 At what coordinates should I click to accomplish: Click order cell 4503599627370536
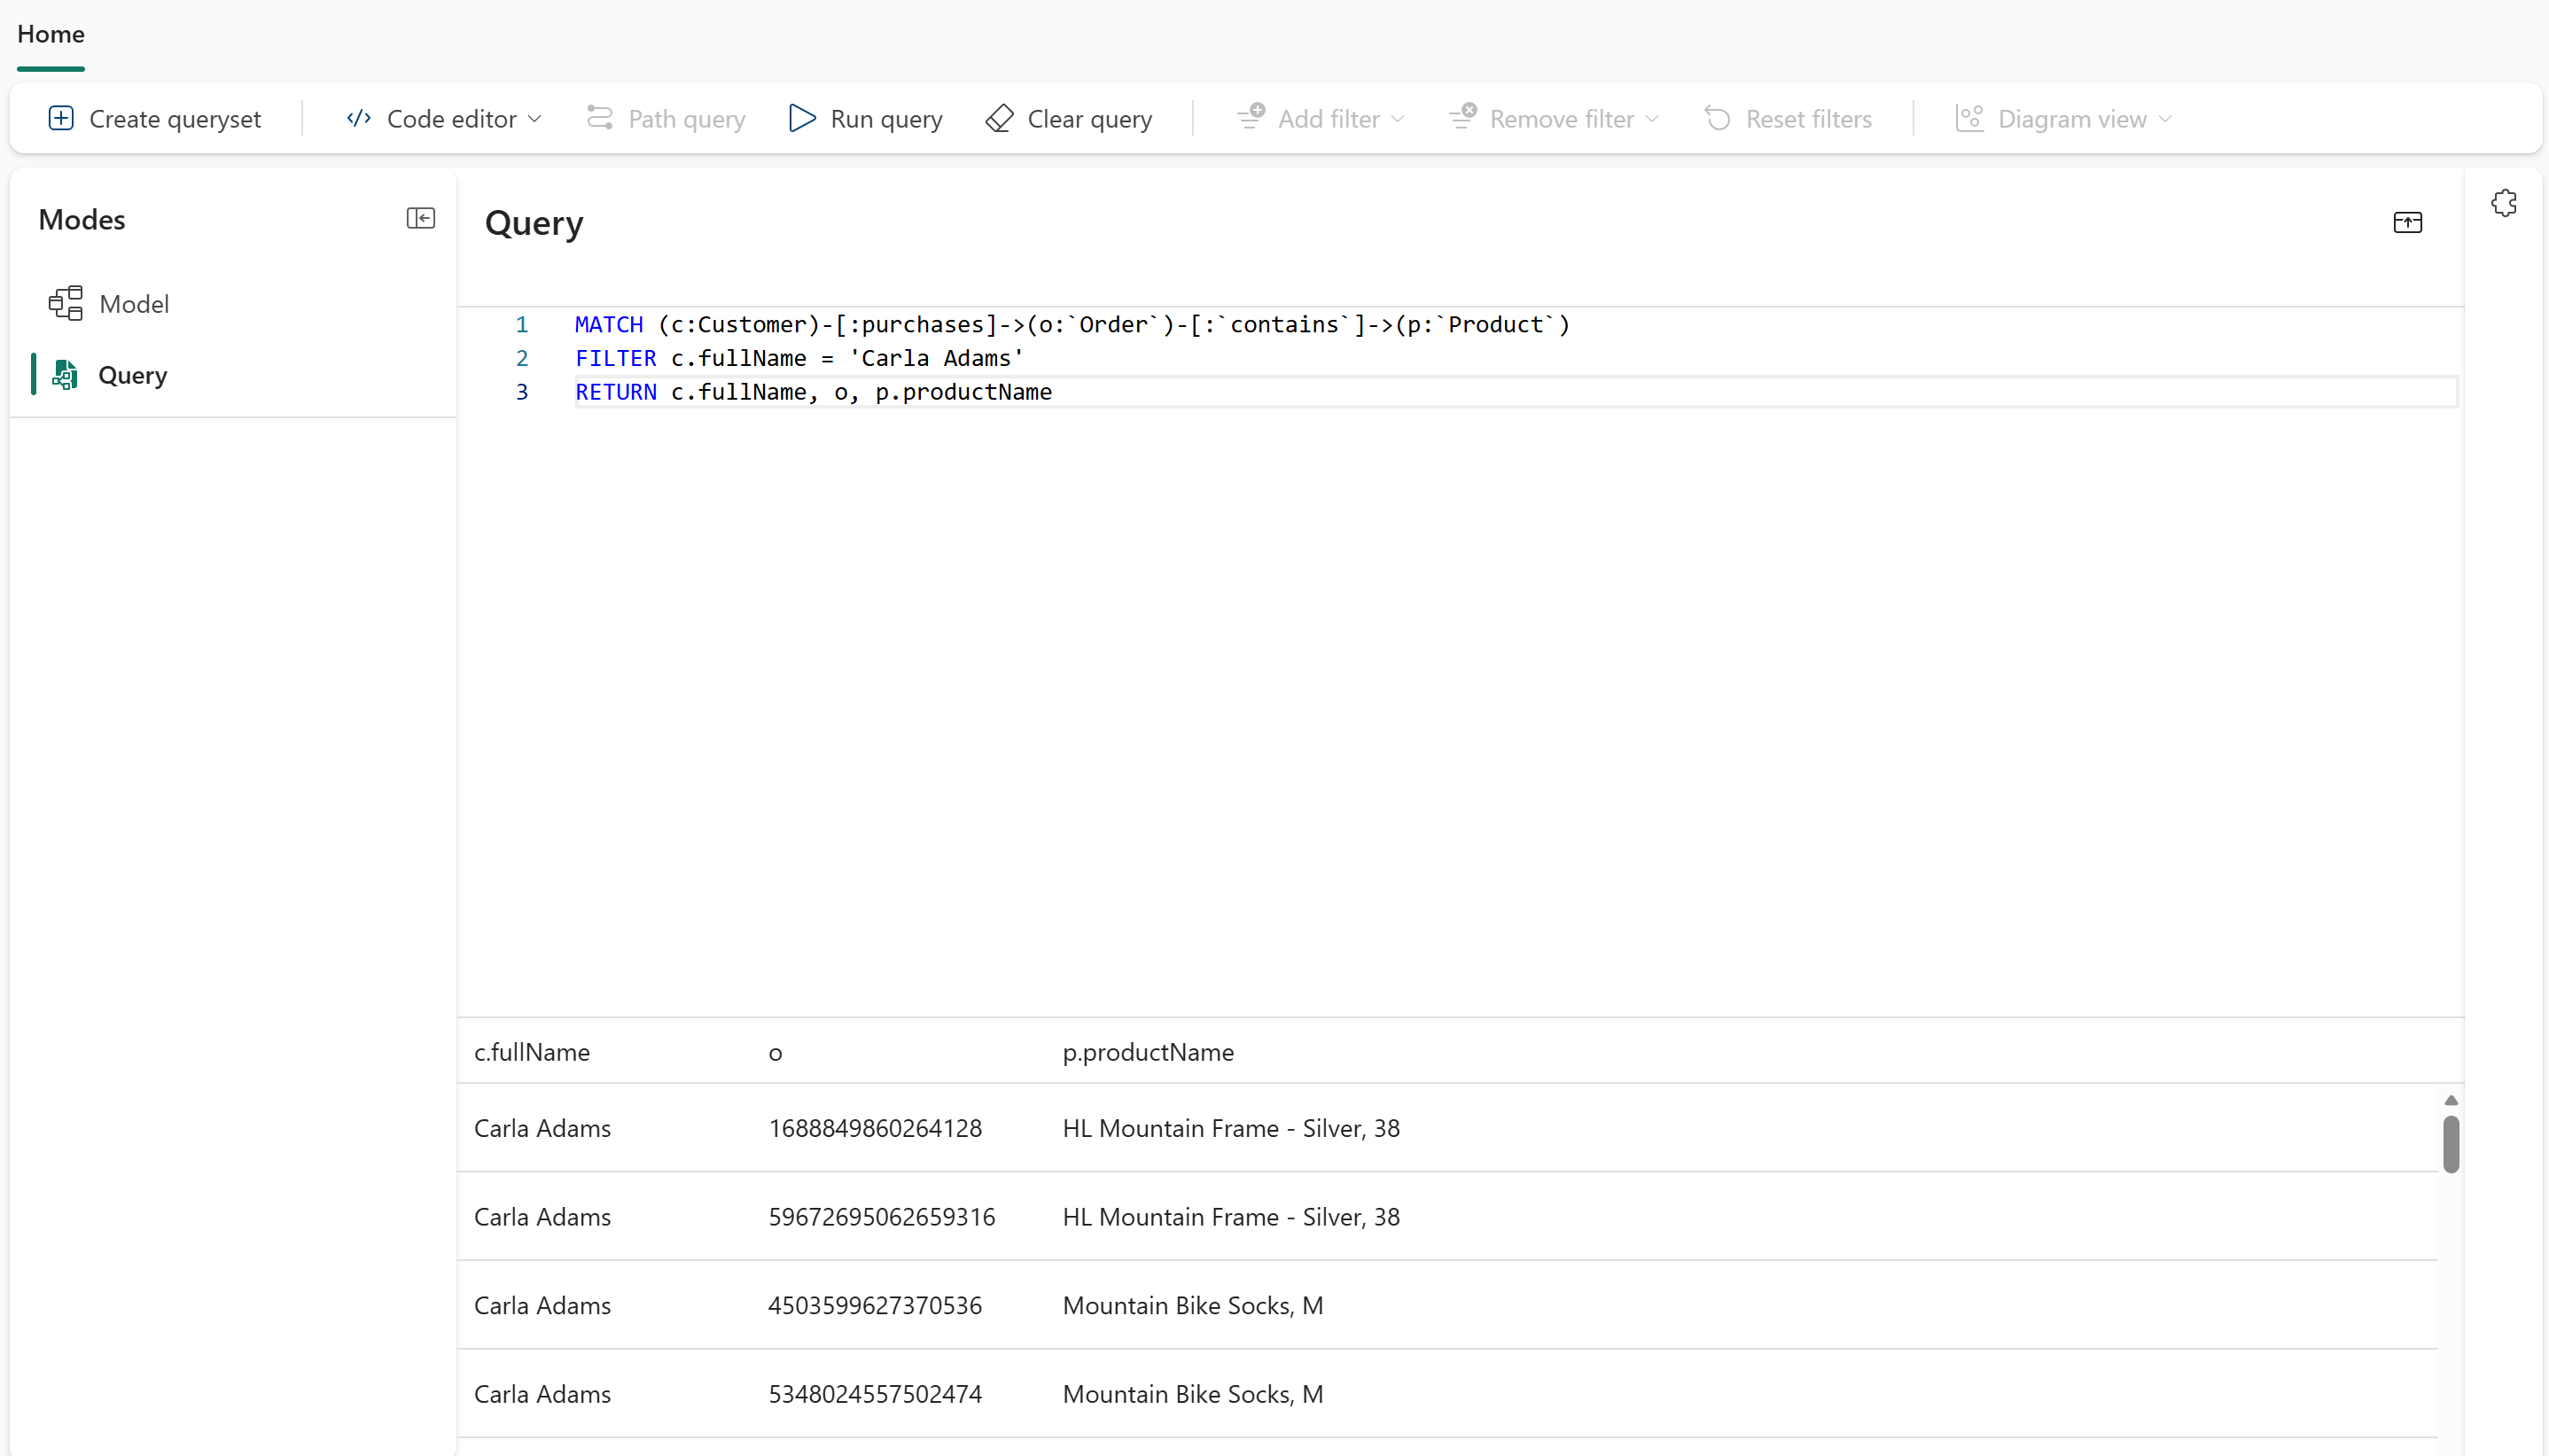(x=875, y=1305)
